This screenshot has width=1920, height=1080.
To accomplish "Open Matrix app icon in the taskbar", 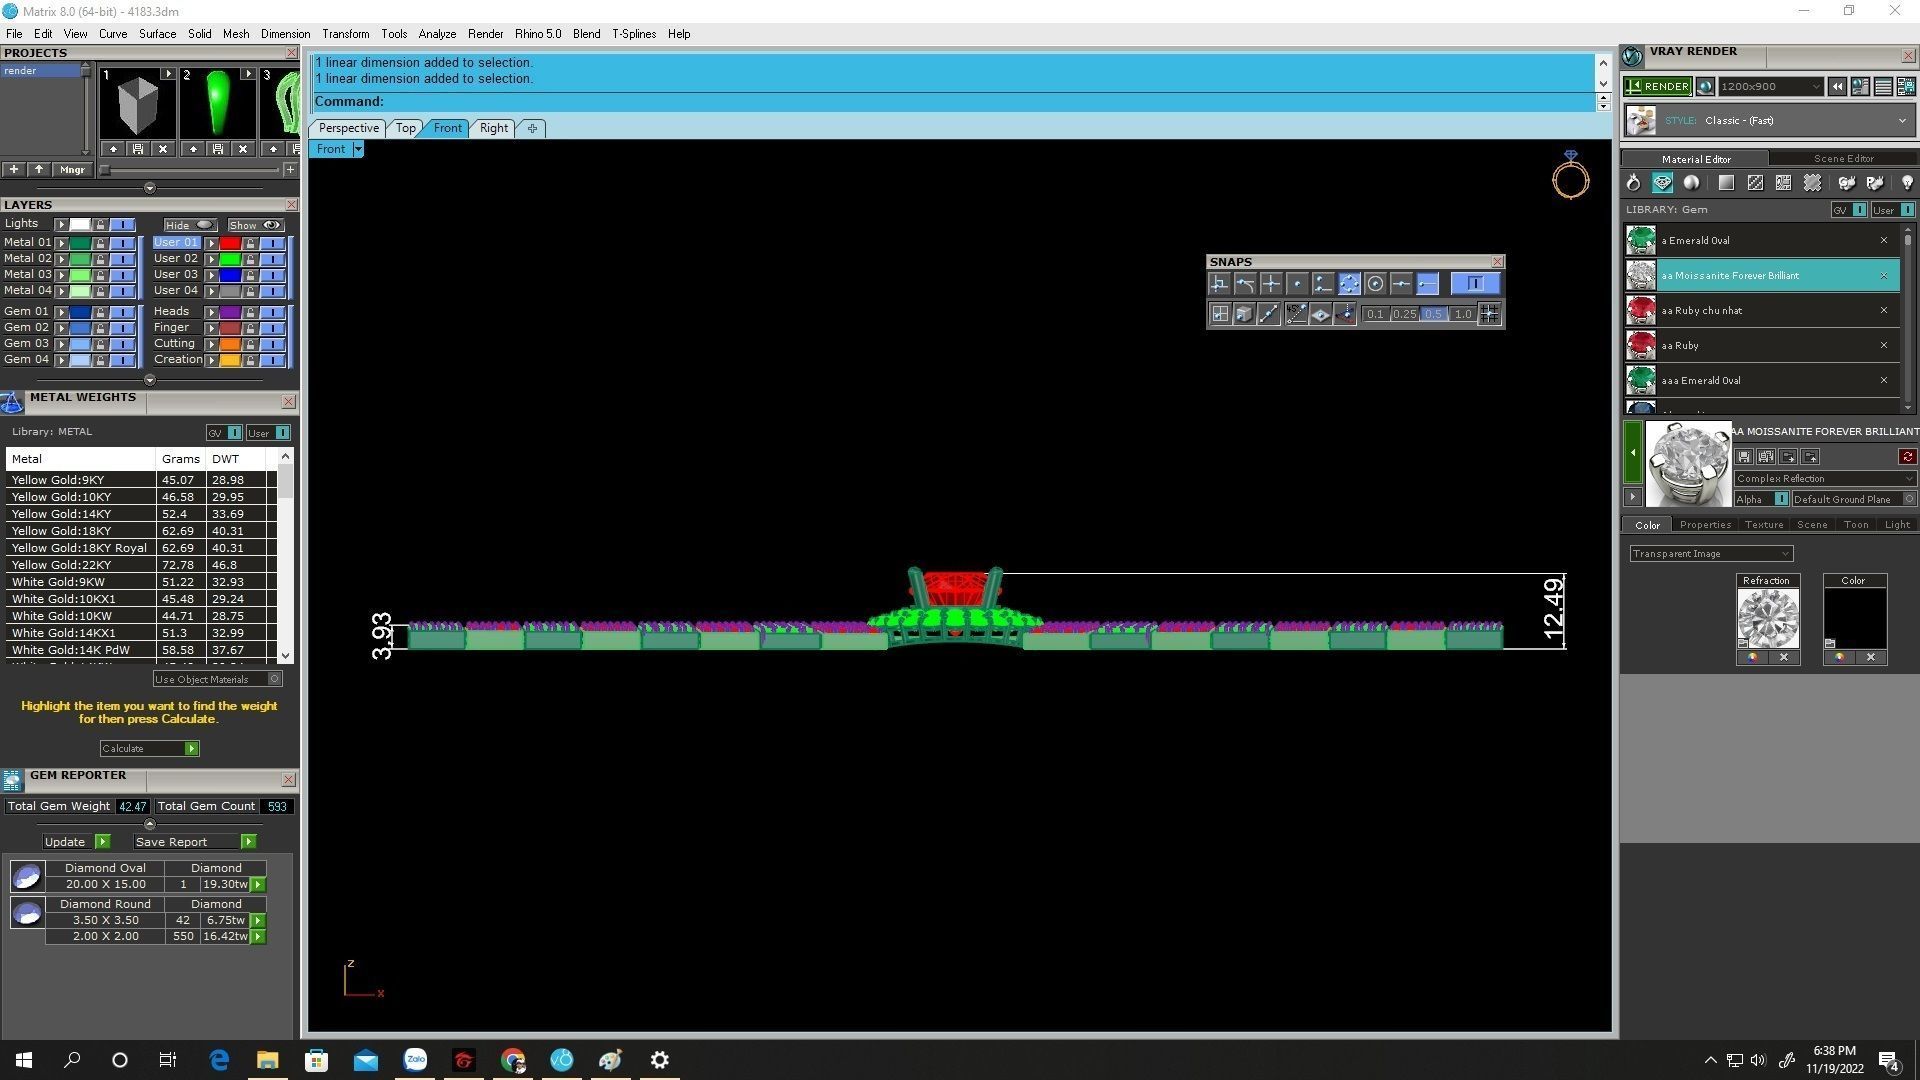I will (562, 1060).
